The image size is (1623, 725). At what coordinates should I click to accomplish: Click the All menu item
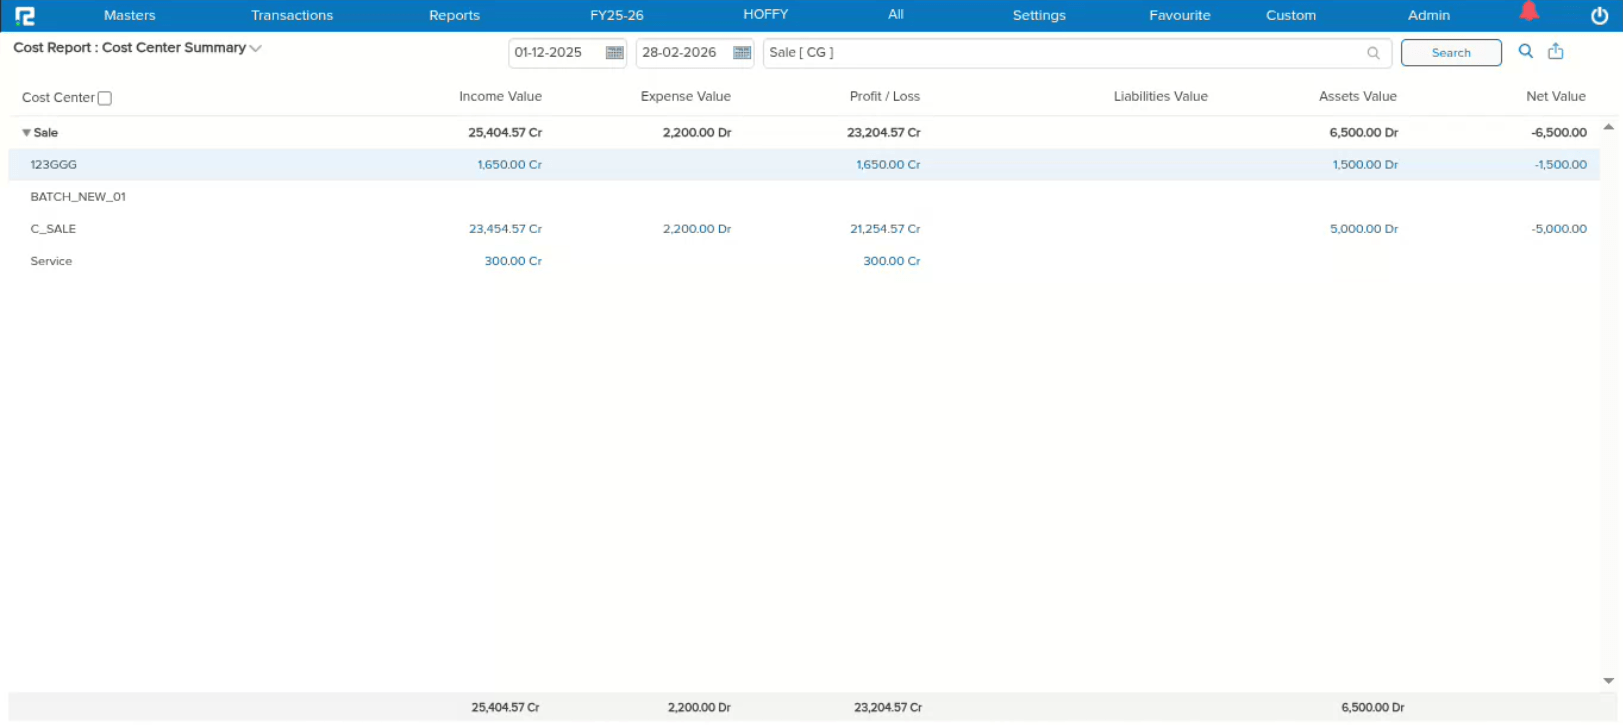pos(896,14)
